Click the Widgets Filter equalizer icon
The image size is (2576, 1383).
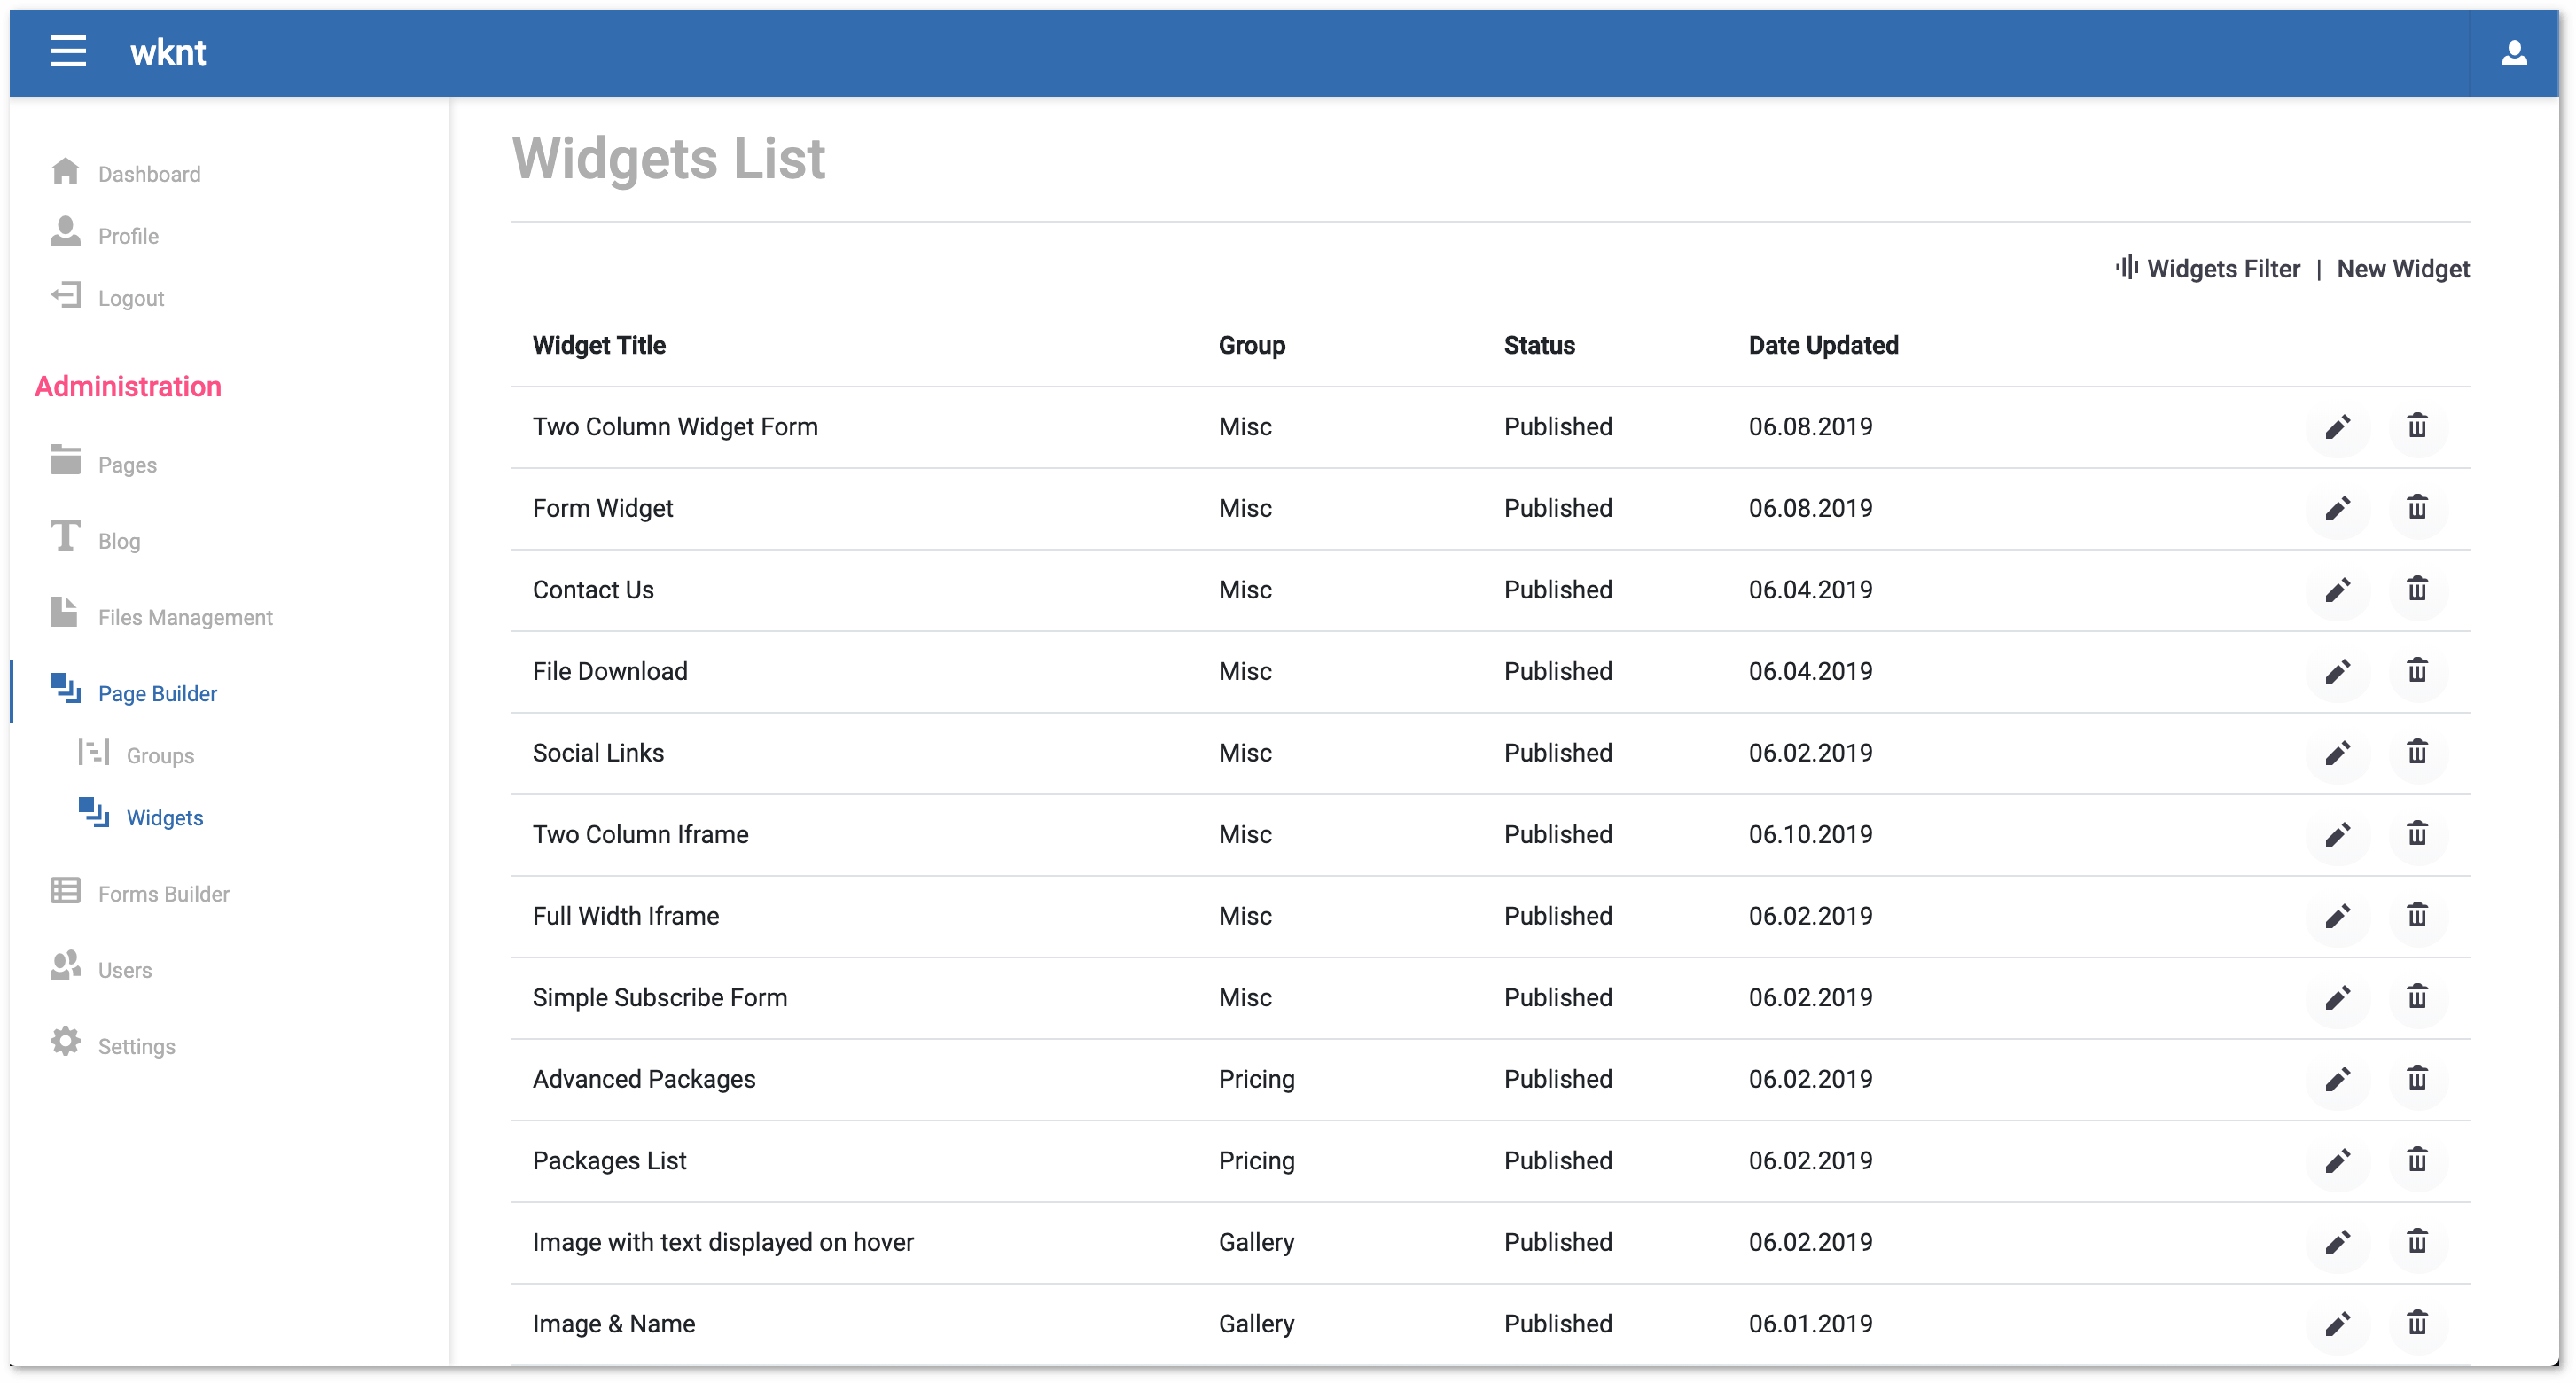click(2126, 268)
